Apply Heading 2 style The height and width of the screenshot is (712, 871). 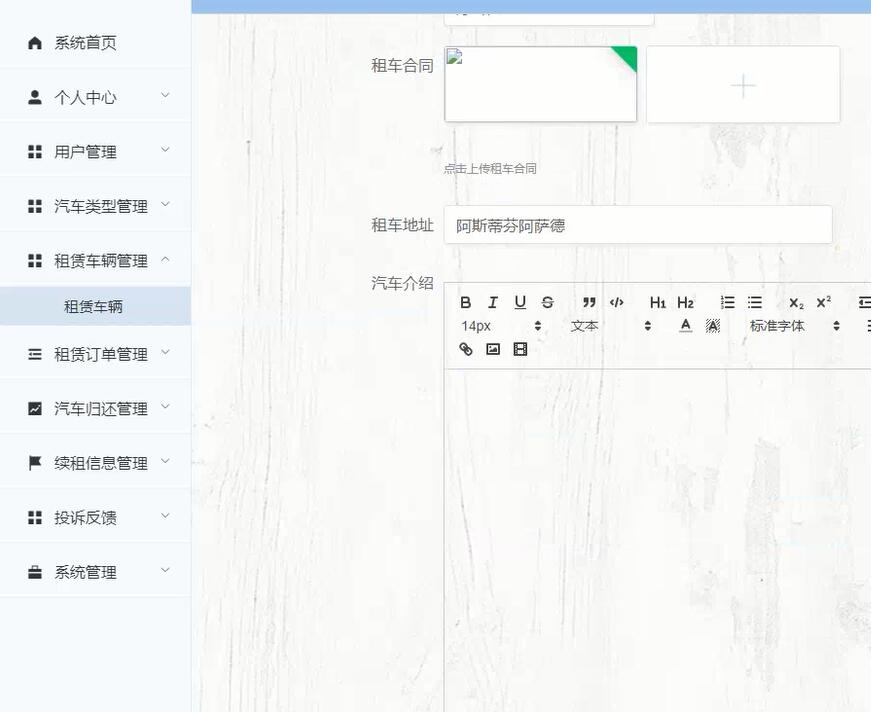click(x=685, y=302)
